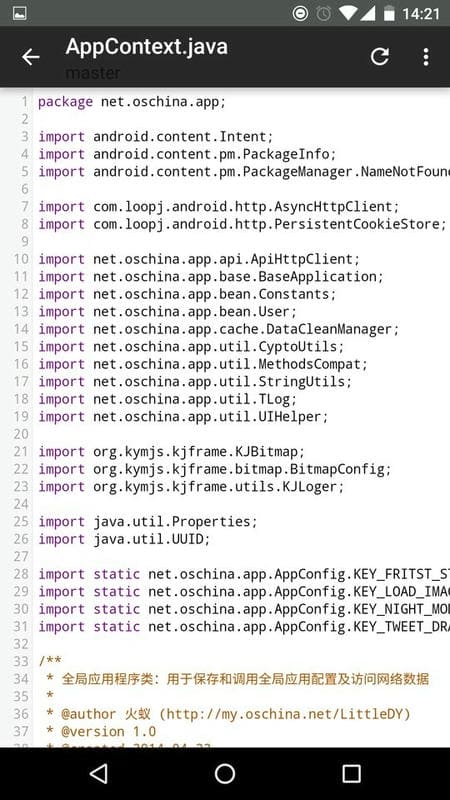The image size is (450, 800).
Task: Tap the Android back navigation button
Action: pos(98,773)
